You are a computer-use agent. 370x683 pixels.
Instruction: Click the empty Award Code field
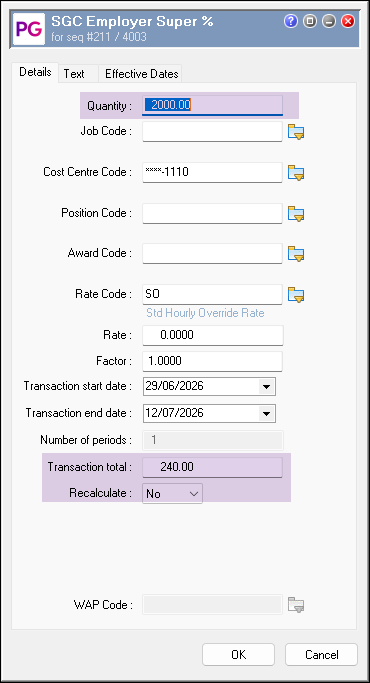212,254
